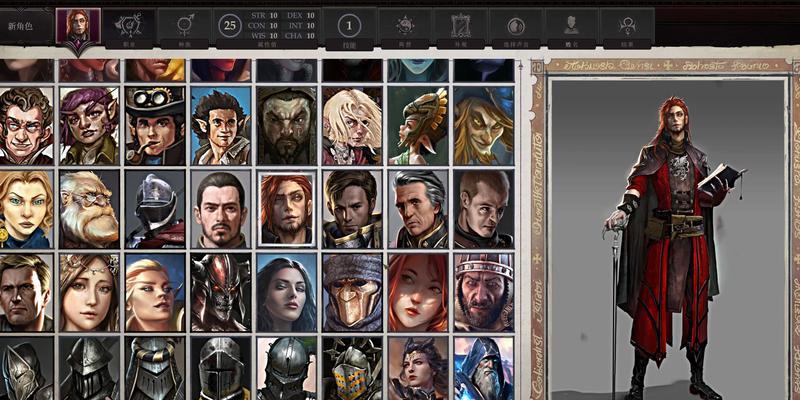
Task: Select helmet with gold-black striped gorget portrait
Action: point(155,368)
